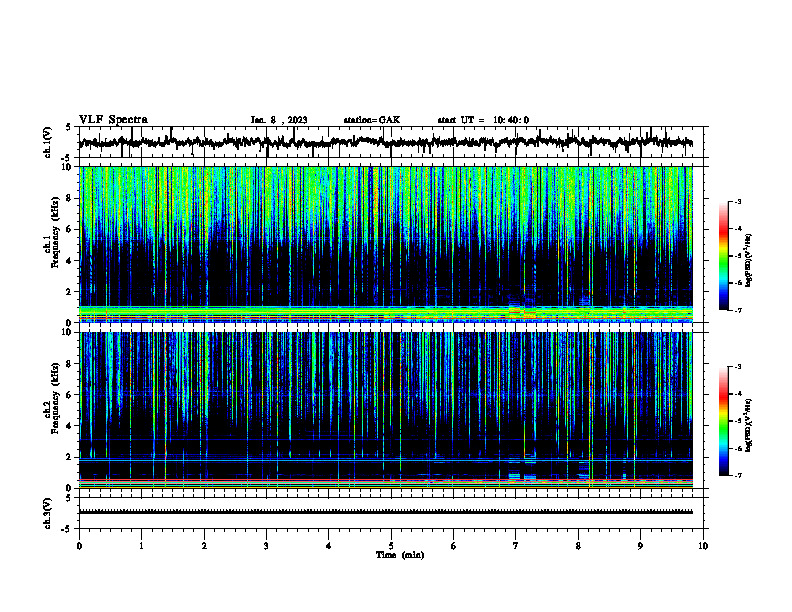This screenshot has height=612, width=792.
Task: Click the red horizontal line in ch.2 spectrogram
Action: pos(385,480)
